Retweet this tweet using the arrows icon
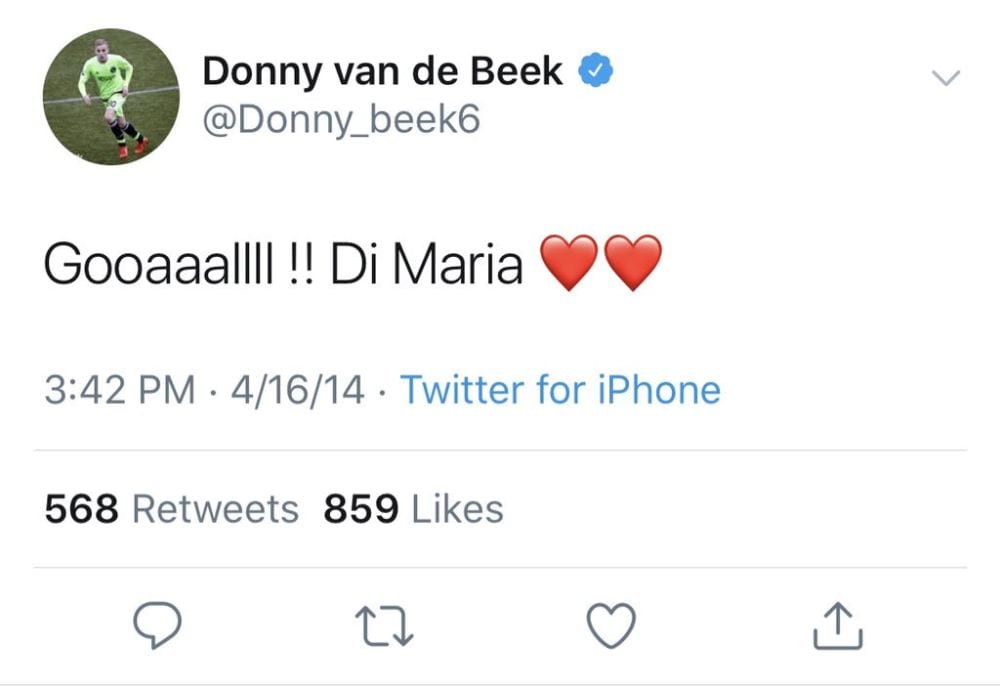 pos(384,627)
